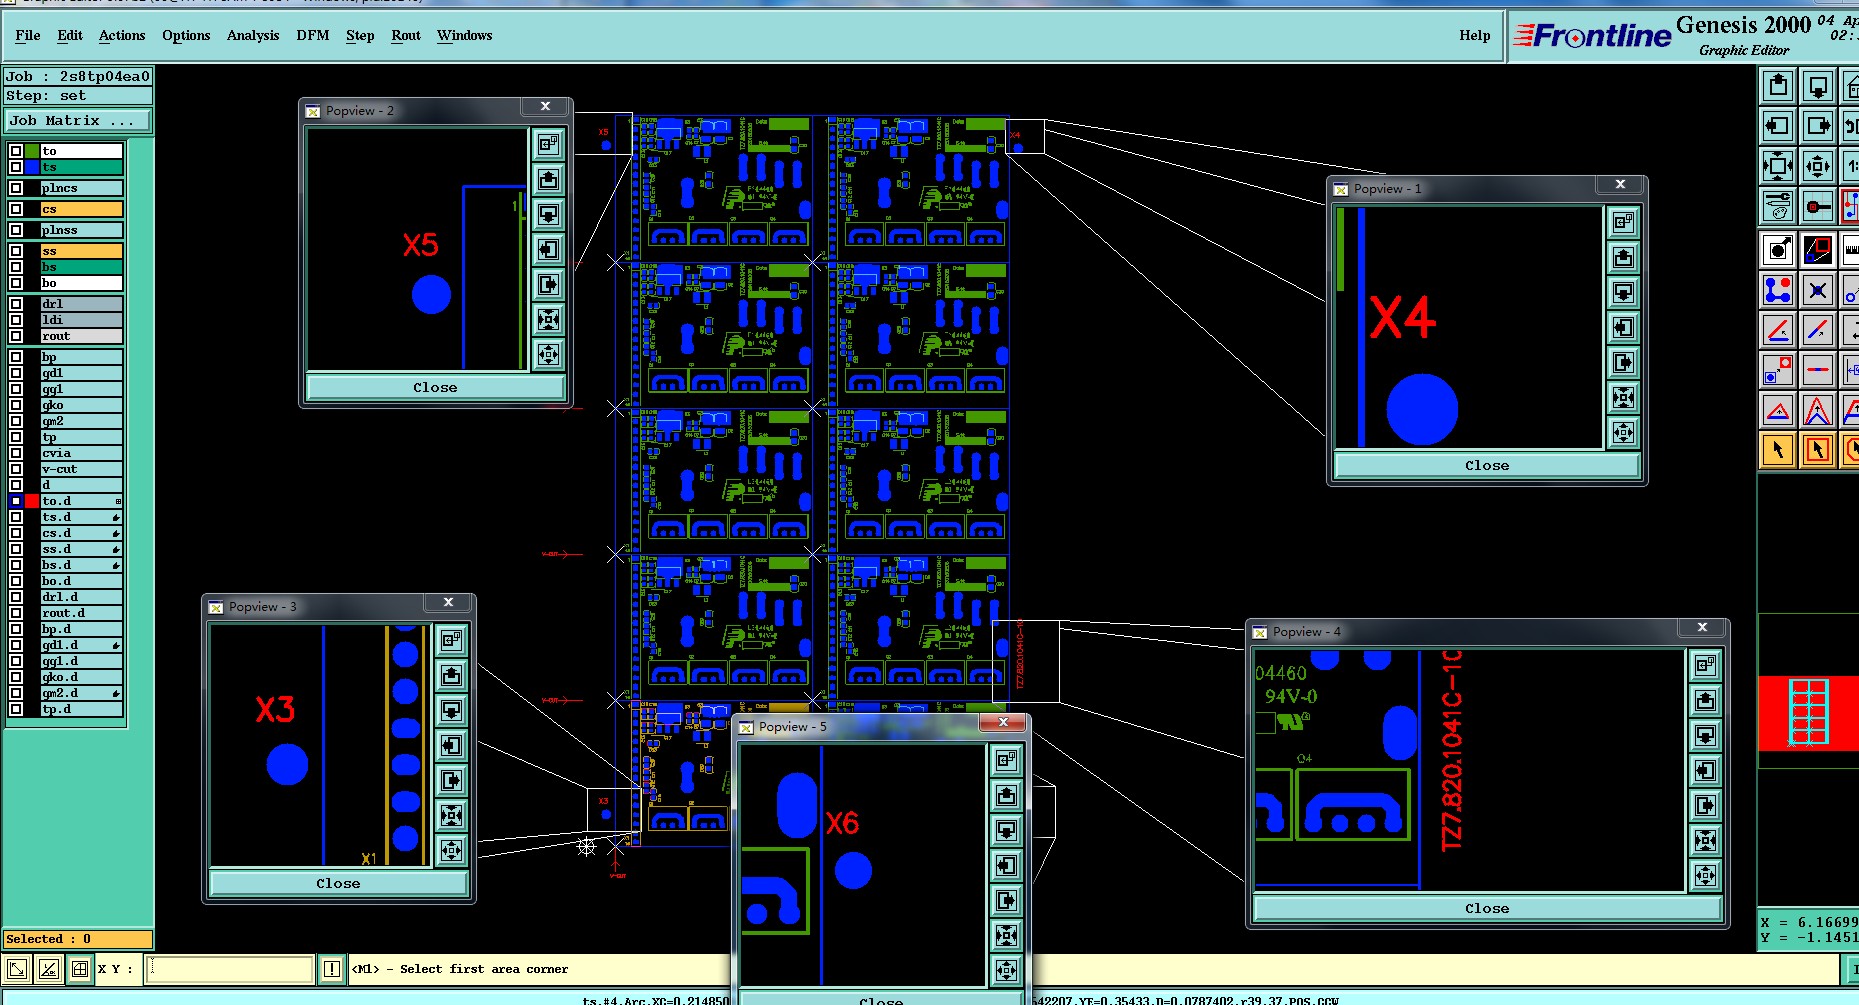Click the small red-blue triangle tool icon
The image size is (1859, 1005).
click(1778, 410)
